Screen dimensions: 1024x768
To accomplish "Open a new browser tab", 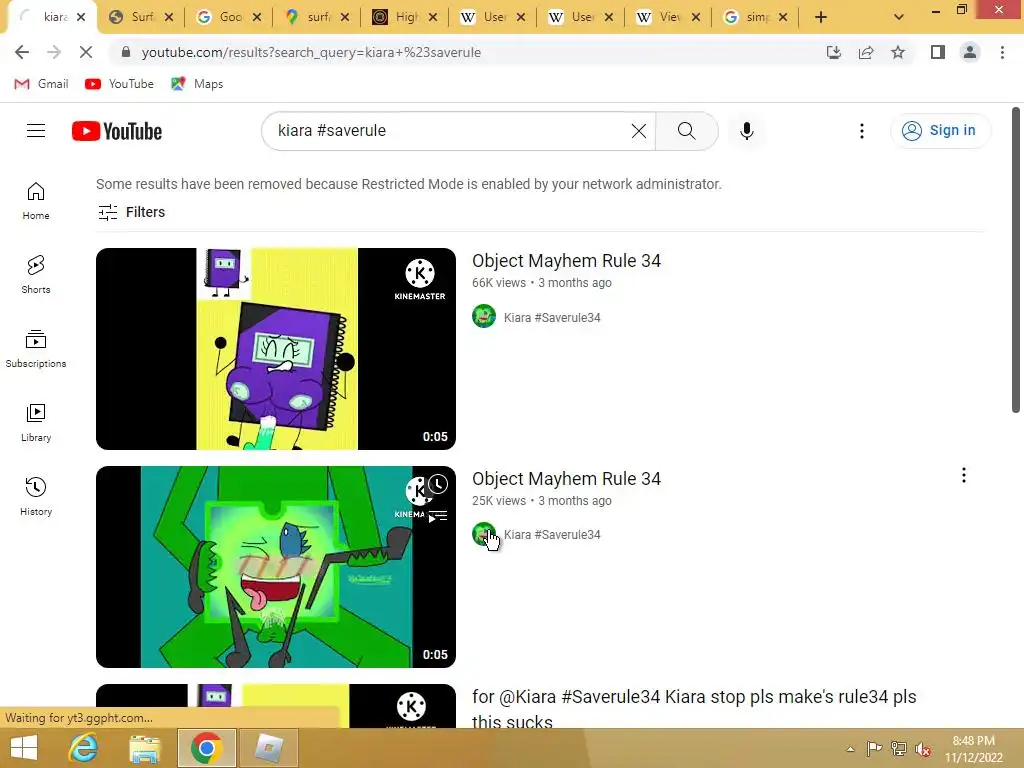I will tap(821, 17).
